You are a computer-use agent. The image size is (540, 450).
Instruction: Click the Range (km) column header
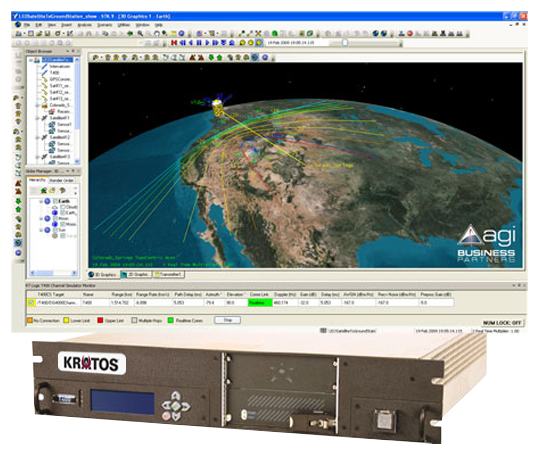click(122, 295)
